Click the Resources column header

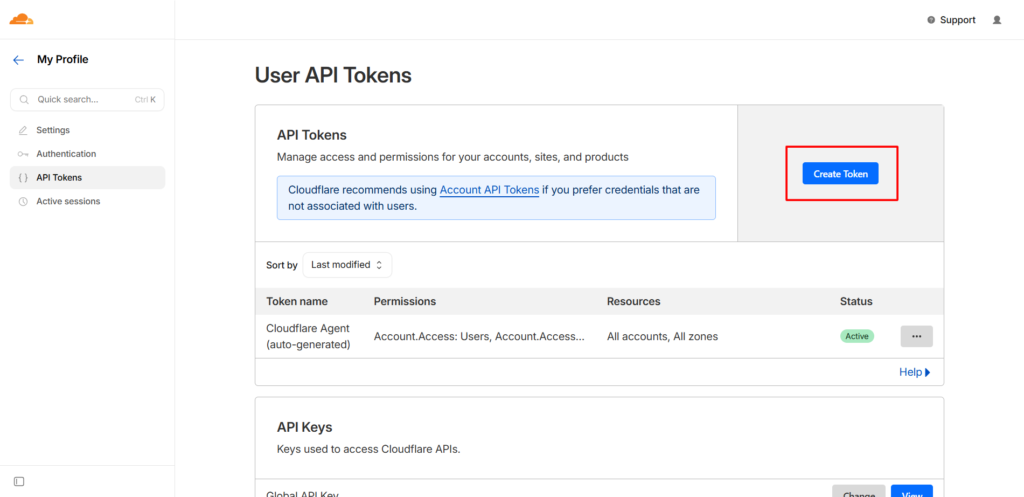[633, 302]
